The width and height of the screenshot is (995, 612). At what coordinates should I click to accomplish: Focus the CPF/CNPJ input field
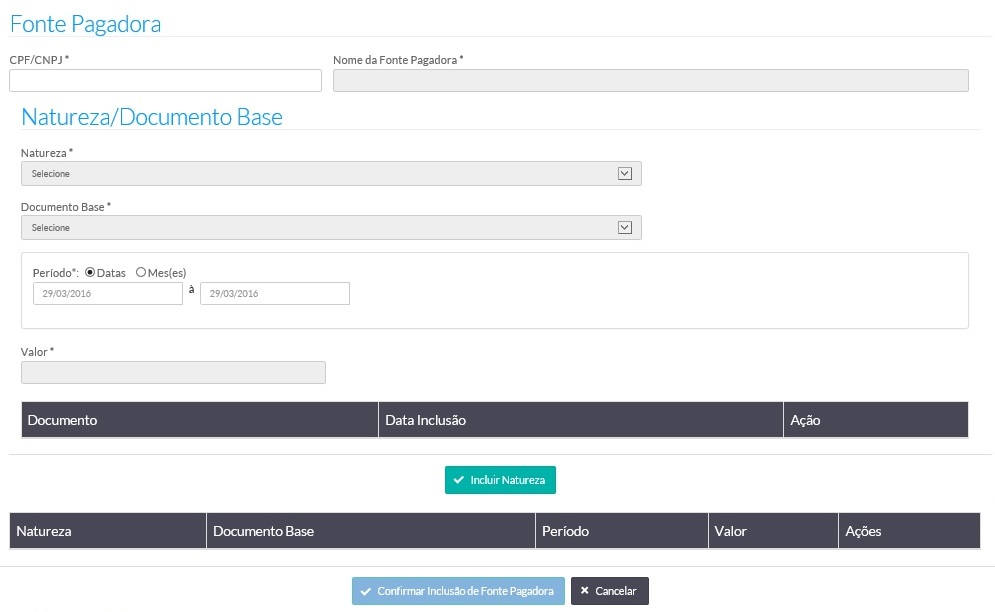(165, 81)
